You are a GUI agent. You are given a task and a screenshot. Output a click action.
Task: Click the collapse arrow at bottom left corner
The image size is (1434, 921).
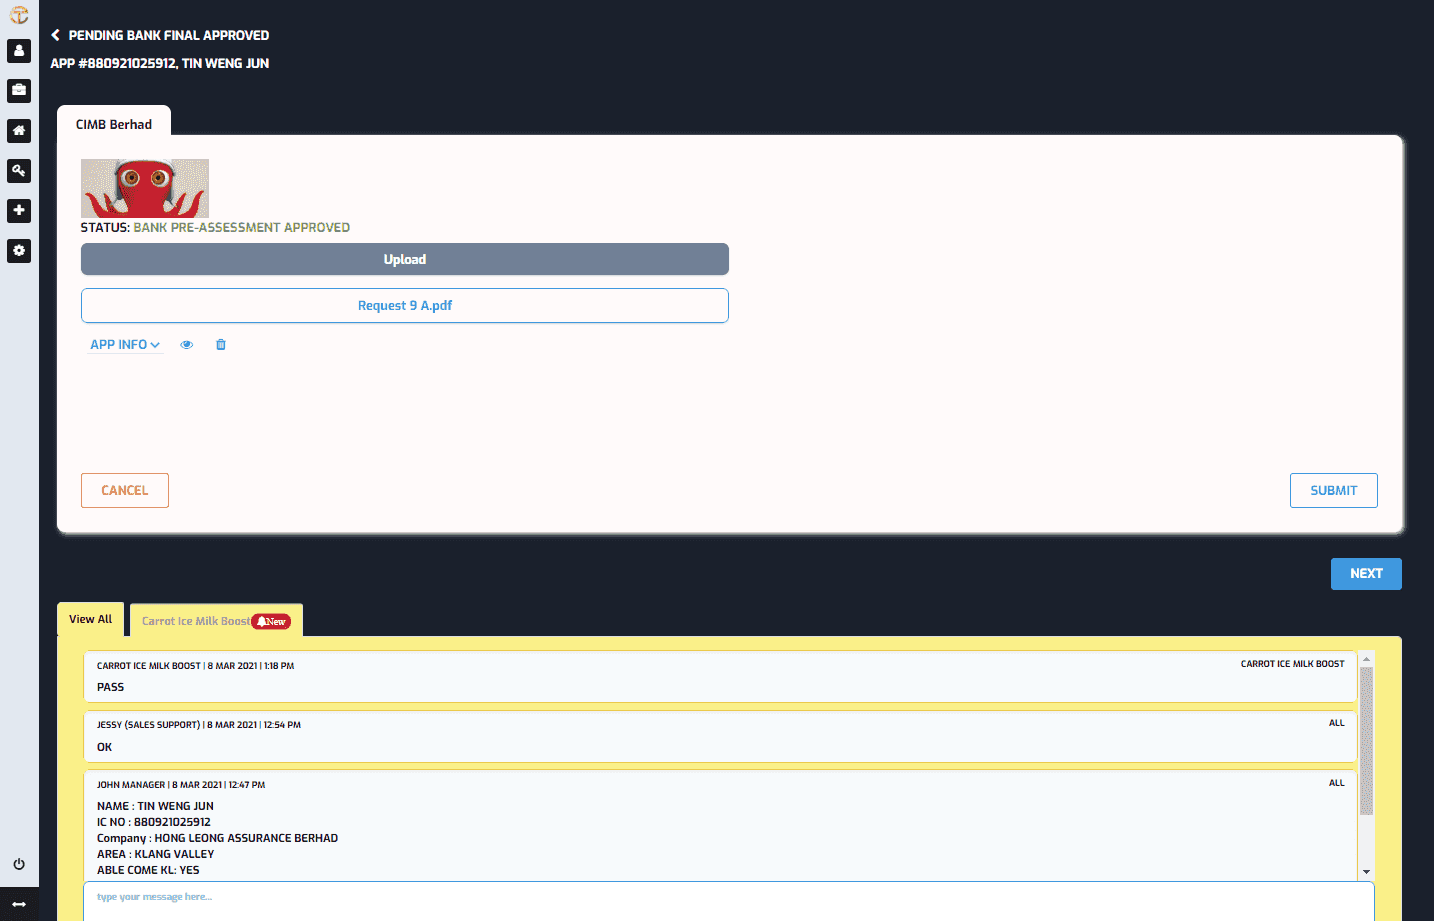pyautogui.click(x=18, y=906)
